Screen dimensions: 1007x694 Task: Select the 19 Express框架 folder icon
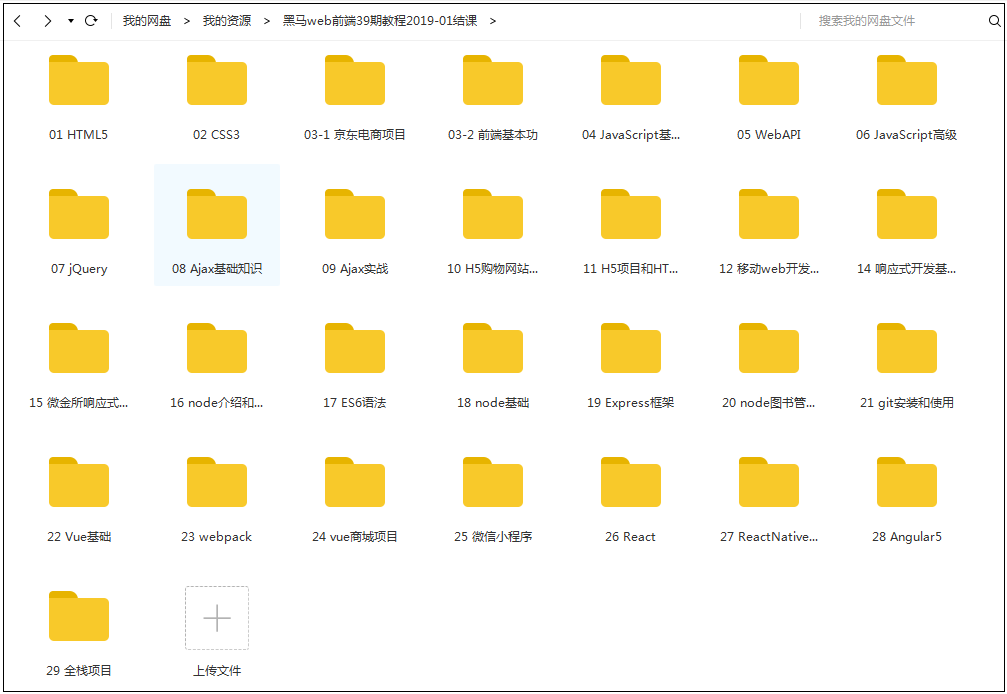[631, 348]
